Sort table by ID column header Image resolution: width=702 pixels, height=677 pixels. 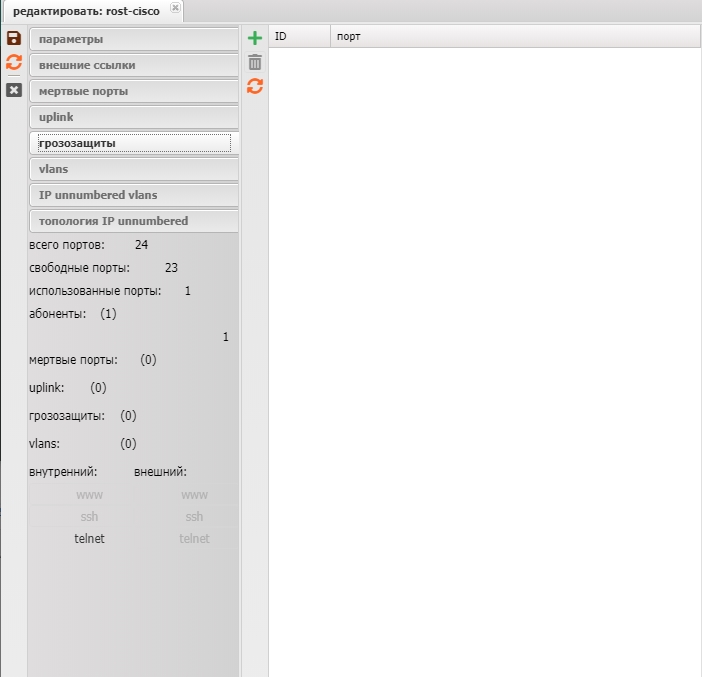[x=299, y=36]
